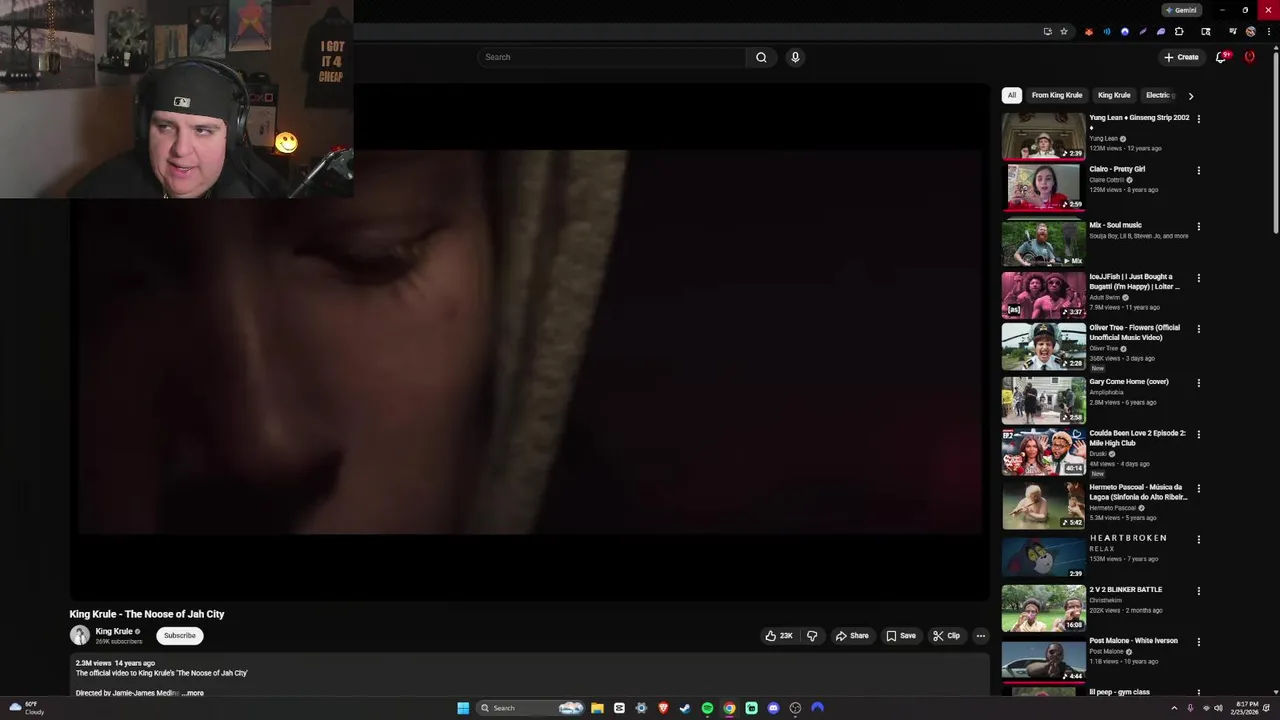Screen dimensions: 1280x720
Task: Open the Chrome extensions puzzle icon
Action: pos(1179,32)
